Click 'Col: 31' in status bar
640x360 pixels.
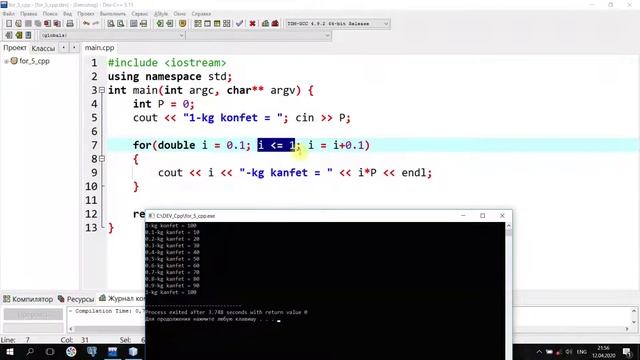(75, 340)
